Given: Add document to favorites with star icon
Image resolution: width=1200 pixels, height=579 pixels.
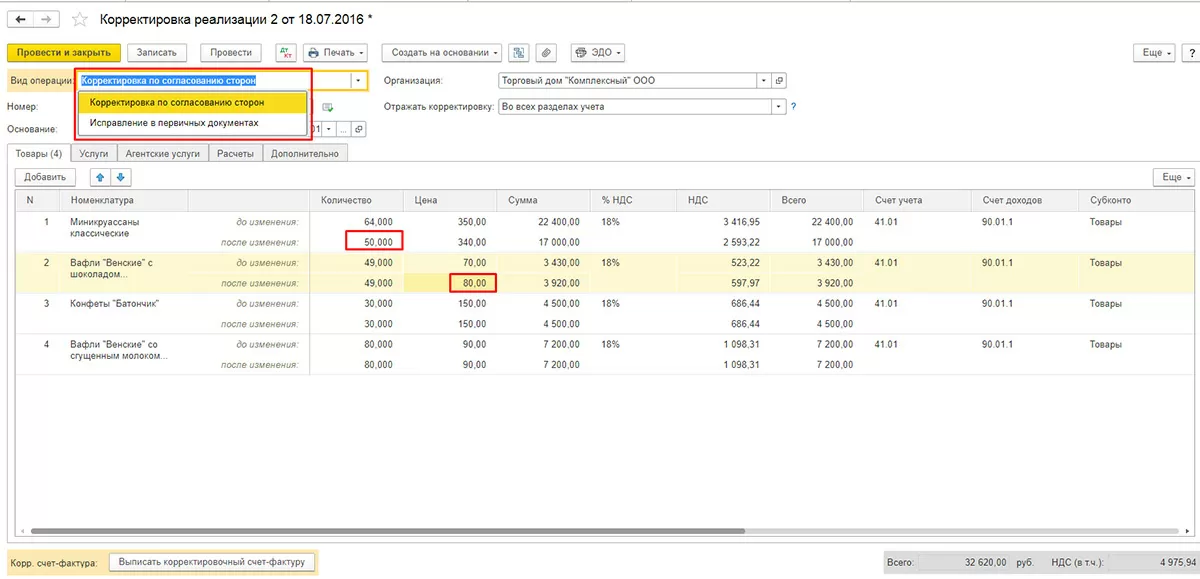Looking at the screenshot, I should pyautogui.click(x=80, y=19).
